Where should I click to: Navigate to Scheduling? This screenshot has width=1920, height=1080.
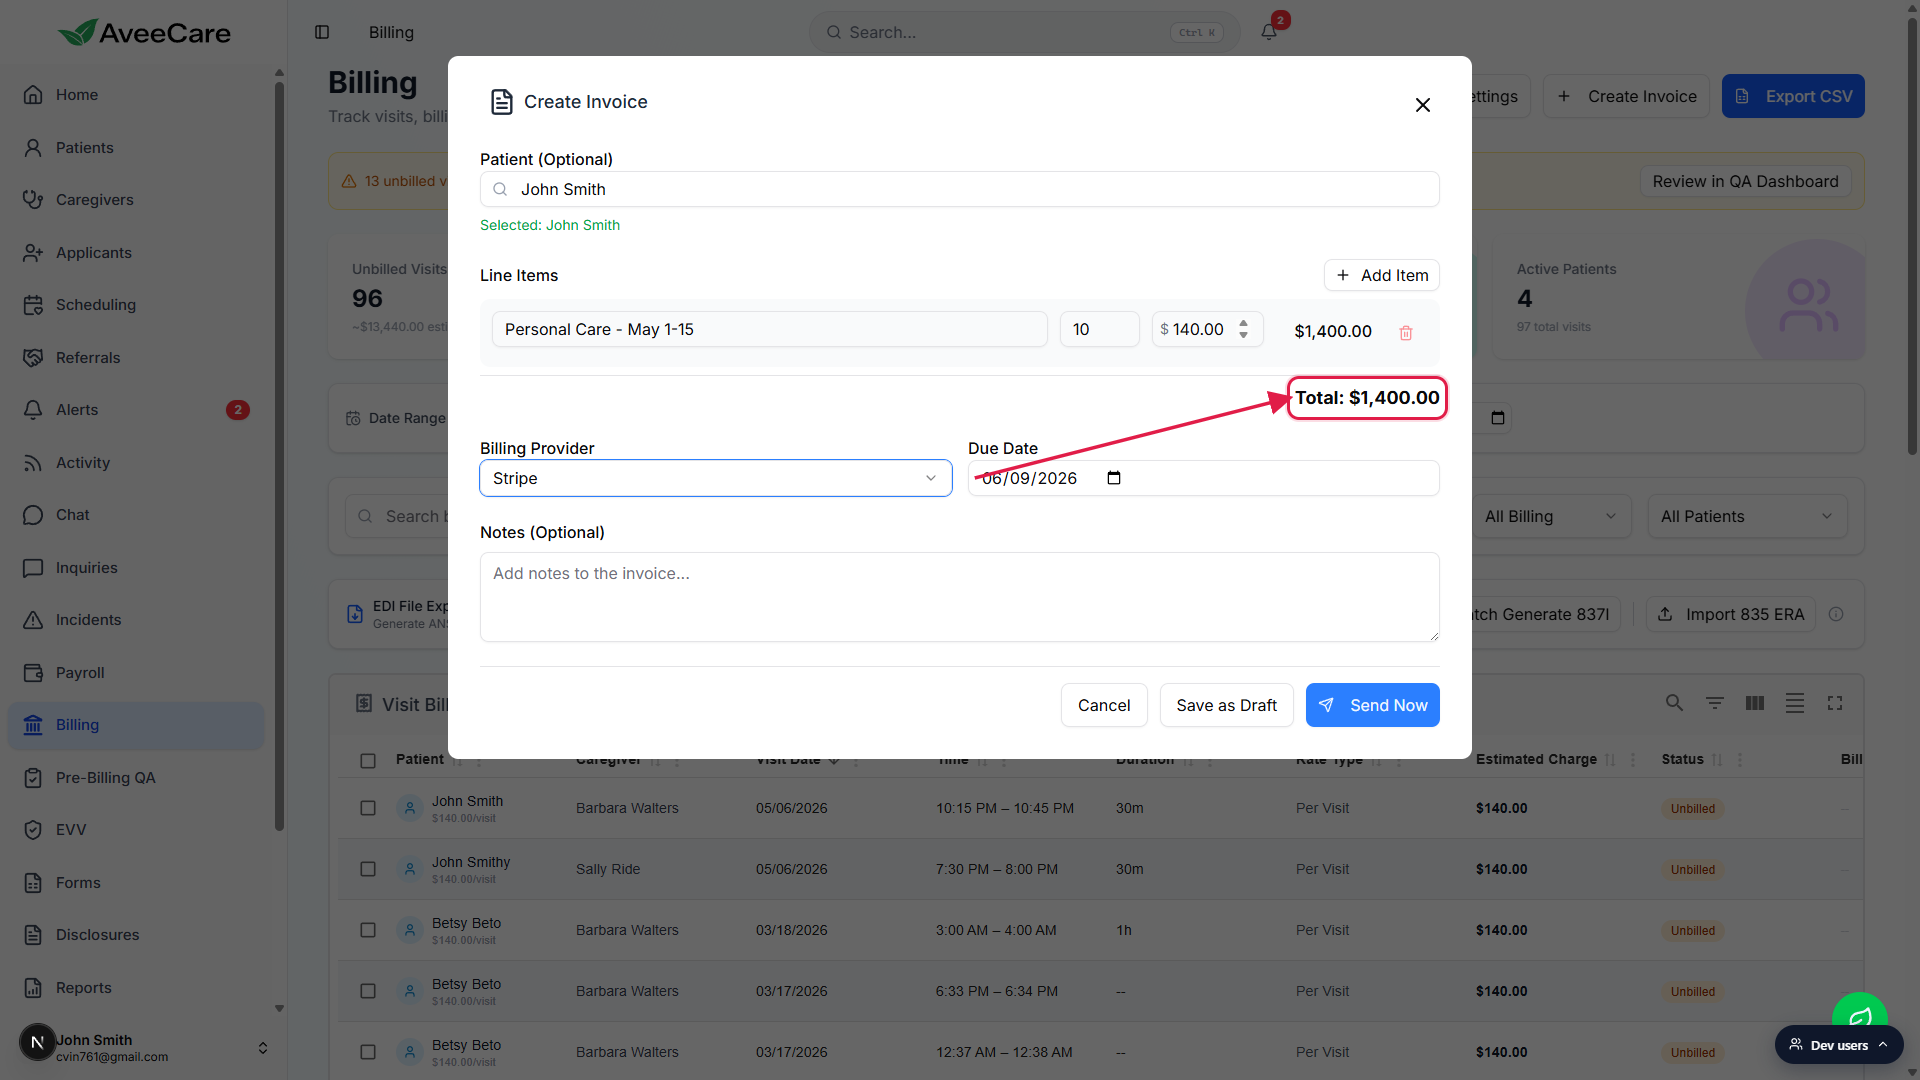point(136,305)
